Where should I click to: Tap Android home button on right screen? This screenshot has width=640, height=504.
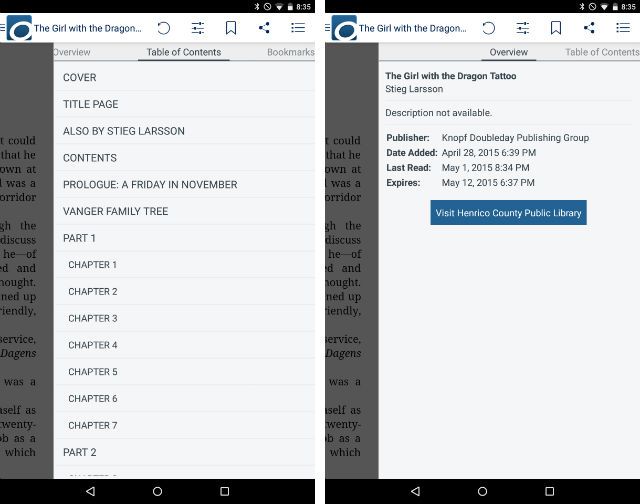(x=482, y=491)
